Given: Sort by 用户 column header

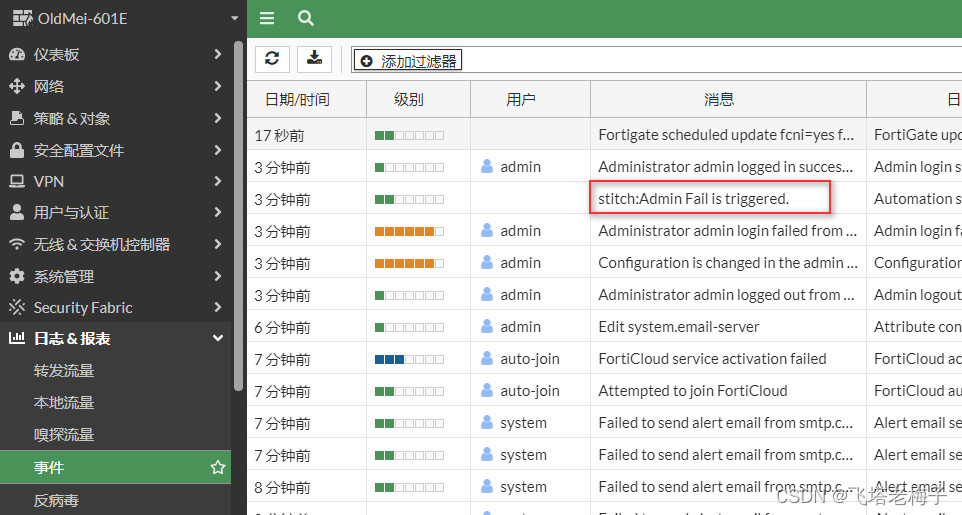Looking at the screenshot, I should pyautogui.click(x=531, y=99).
